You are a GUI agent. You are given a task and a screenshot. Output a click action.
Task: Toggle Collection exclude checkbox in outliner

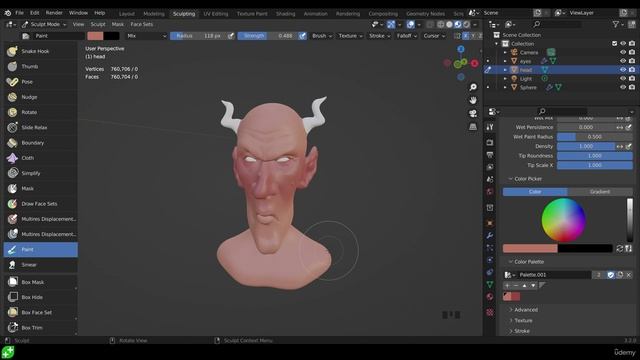tap(615, 44)
